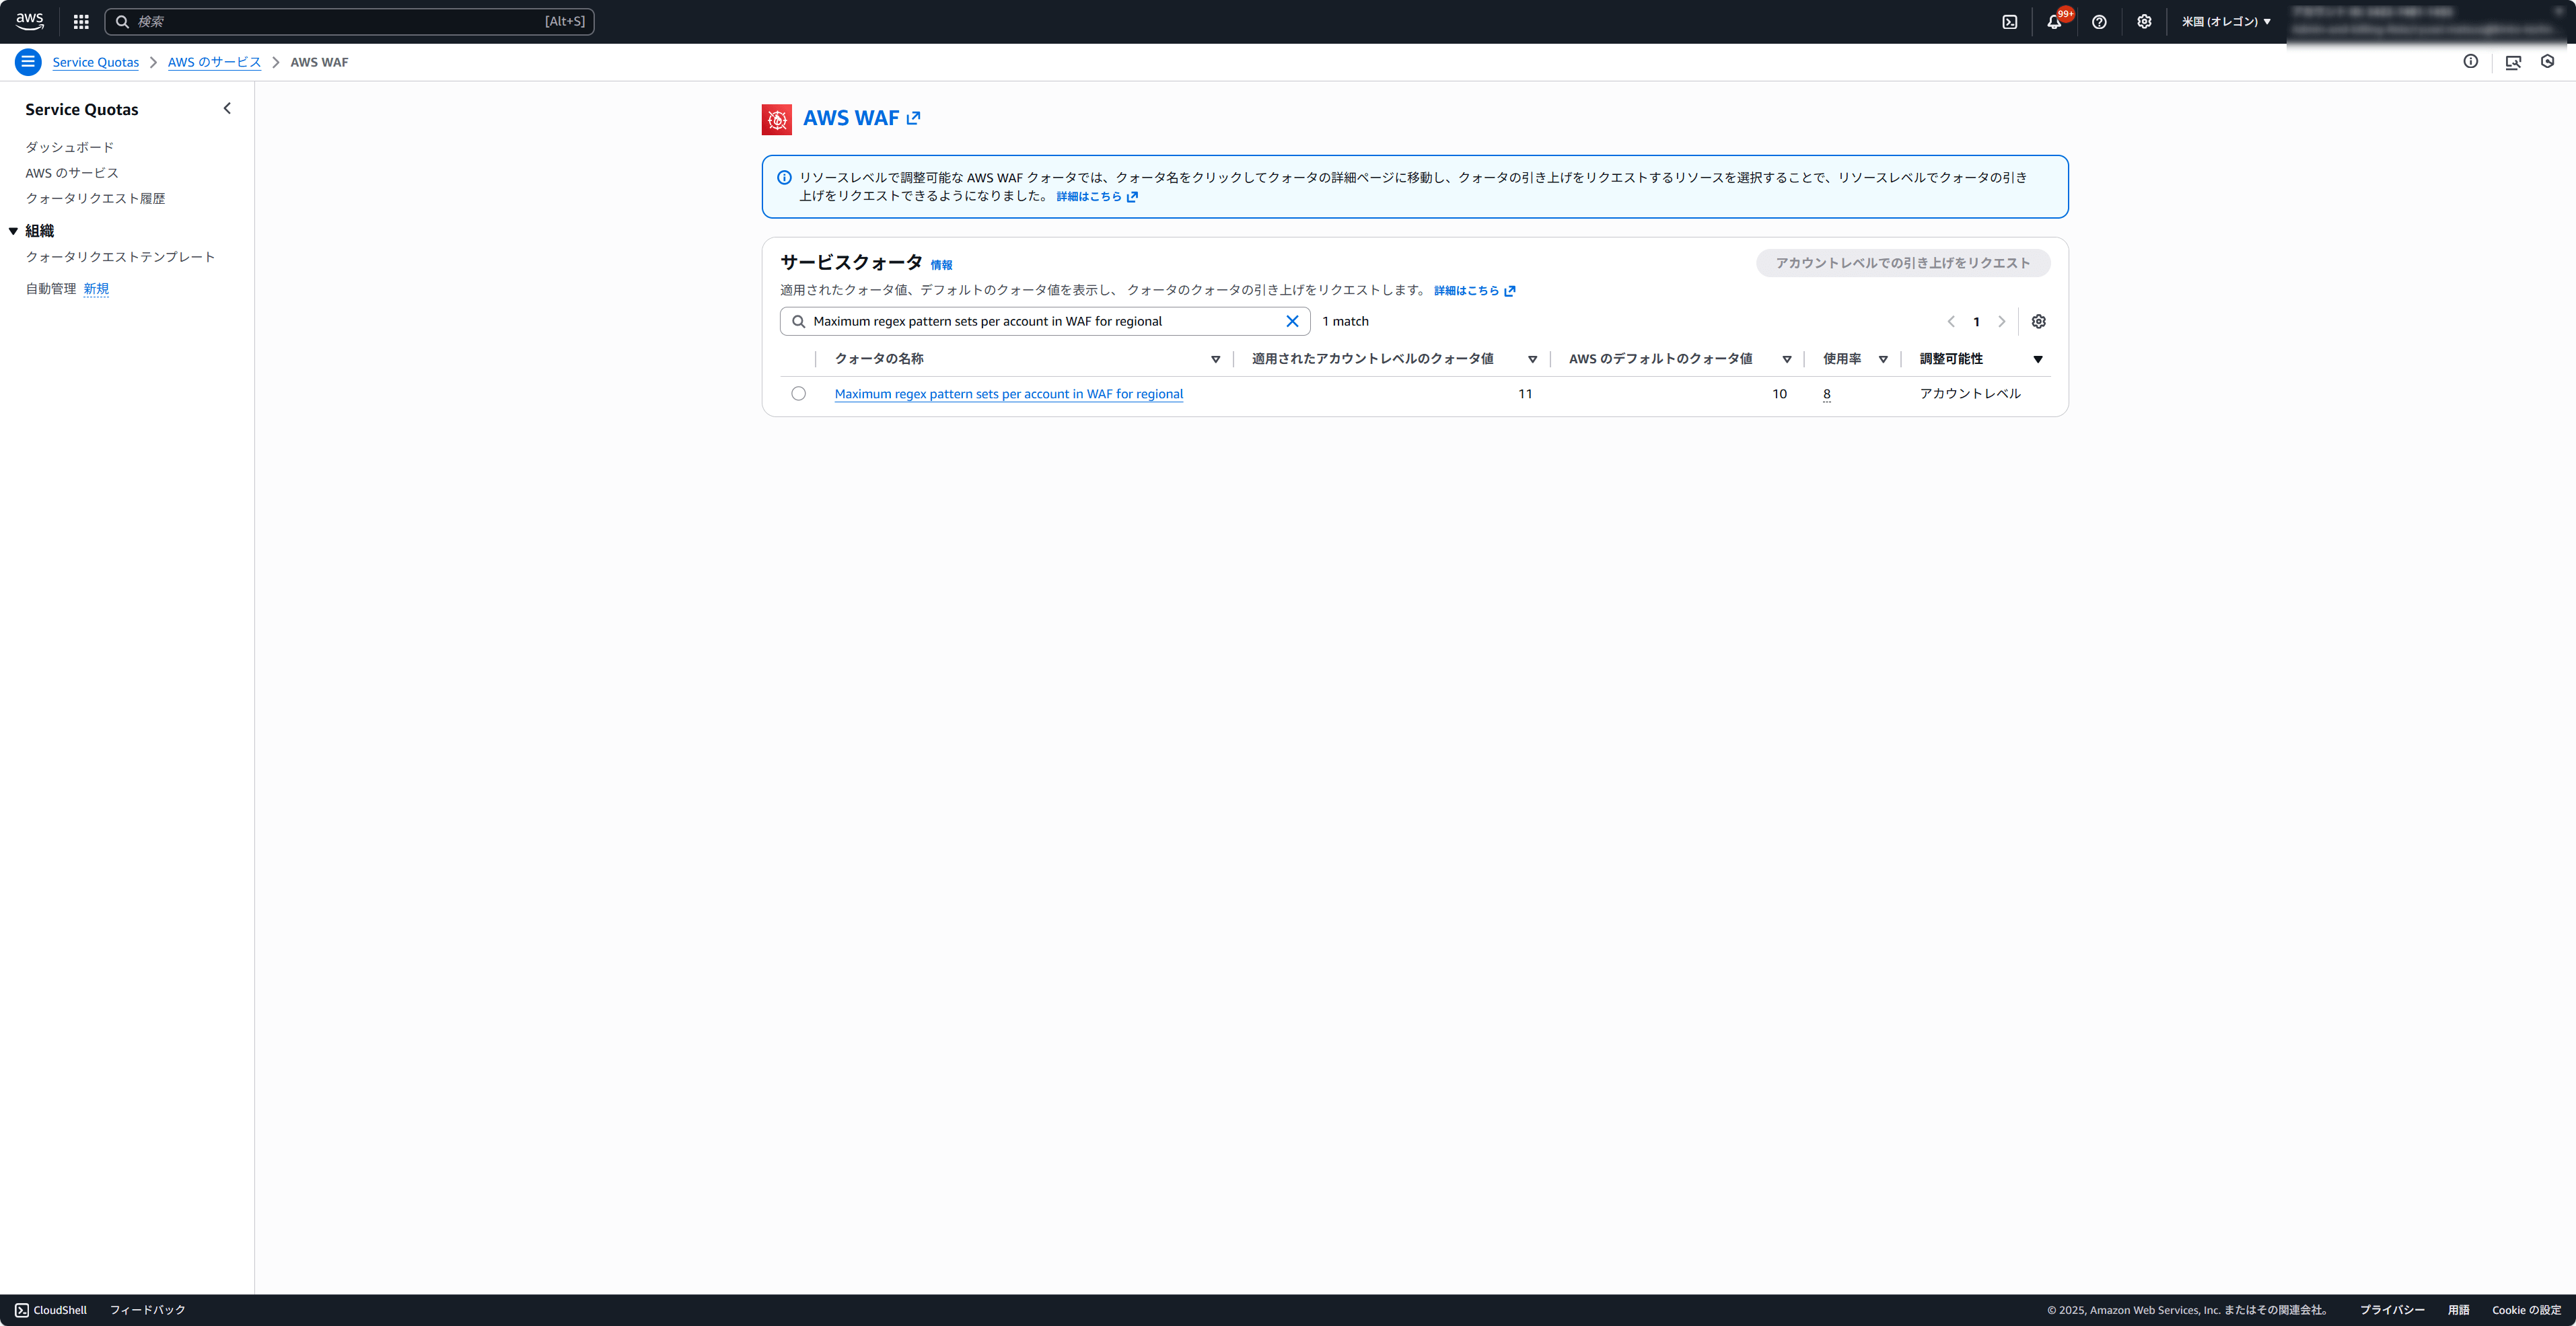Open the Maximum regex pattern sets quota link

pyautogui.click(x=1008, y=394)
